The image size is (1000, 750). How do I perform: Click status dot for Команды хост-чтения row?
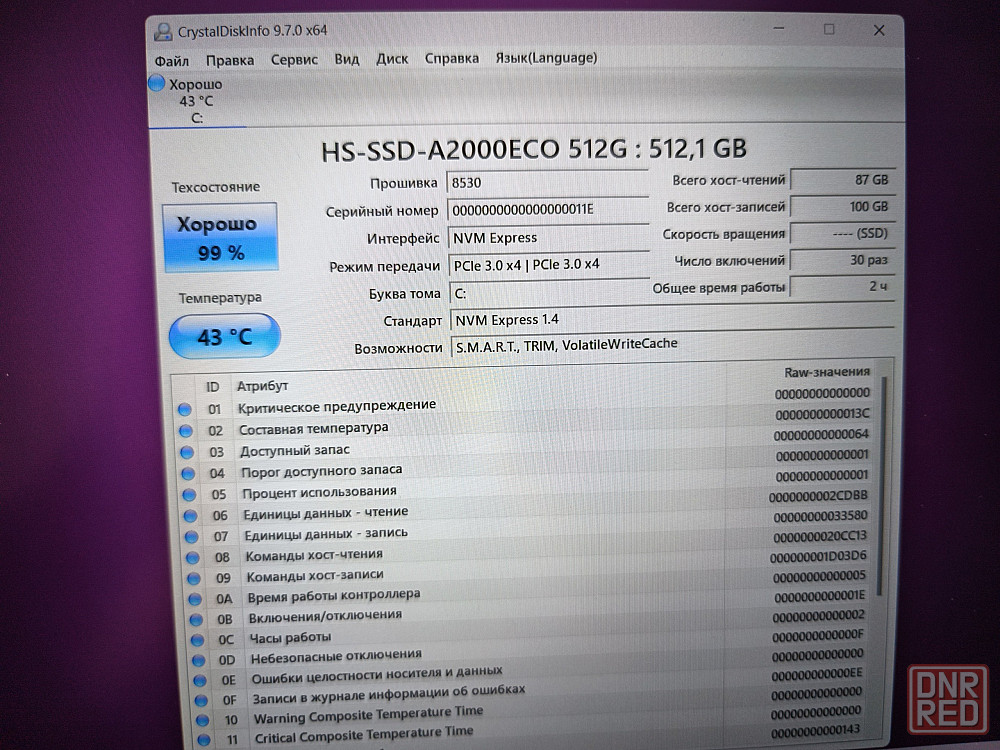click(193, 557)
